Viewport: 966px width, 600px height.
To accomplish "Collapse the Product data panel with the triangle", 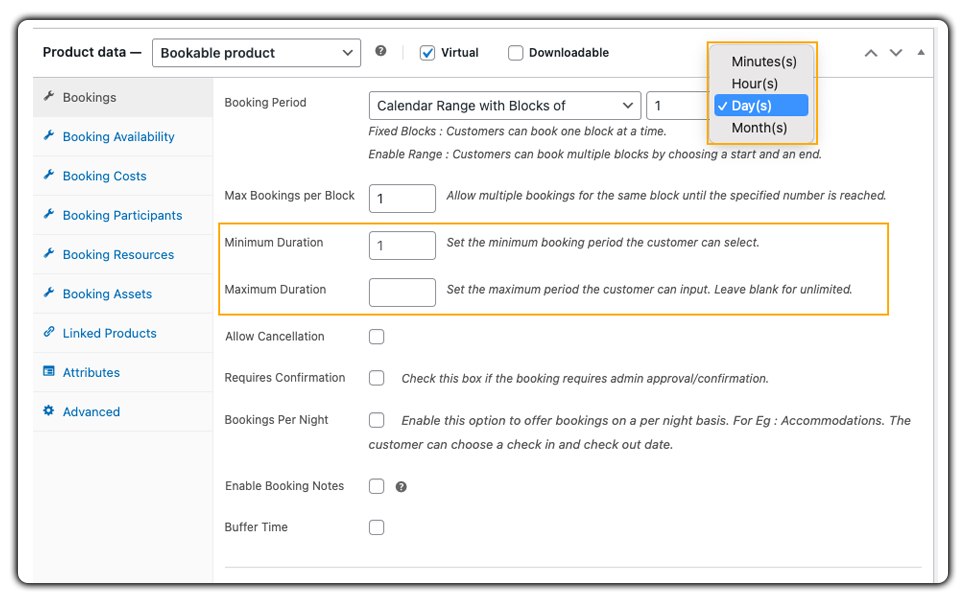I will pyautogui.click(x=921, y=52).
